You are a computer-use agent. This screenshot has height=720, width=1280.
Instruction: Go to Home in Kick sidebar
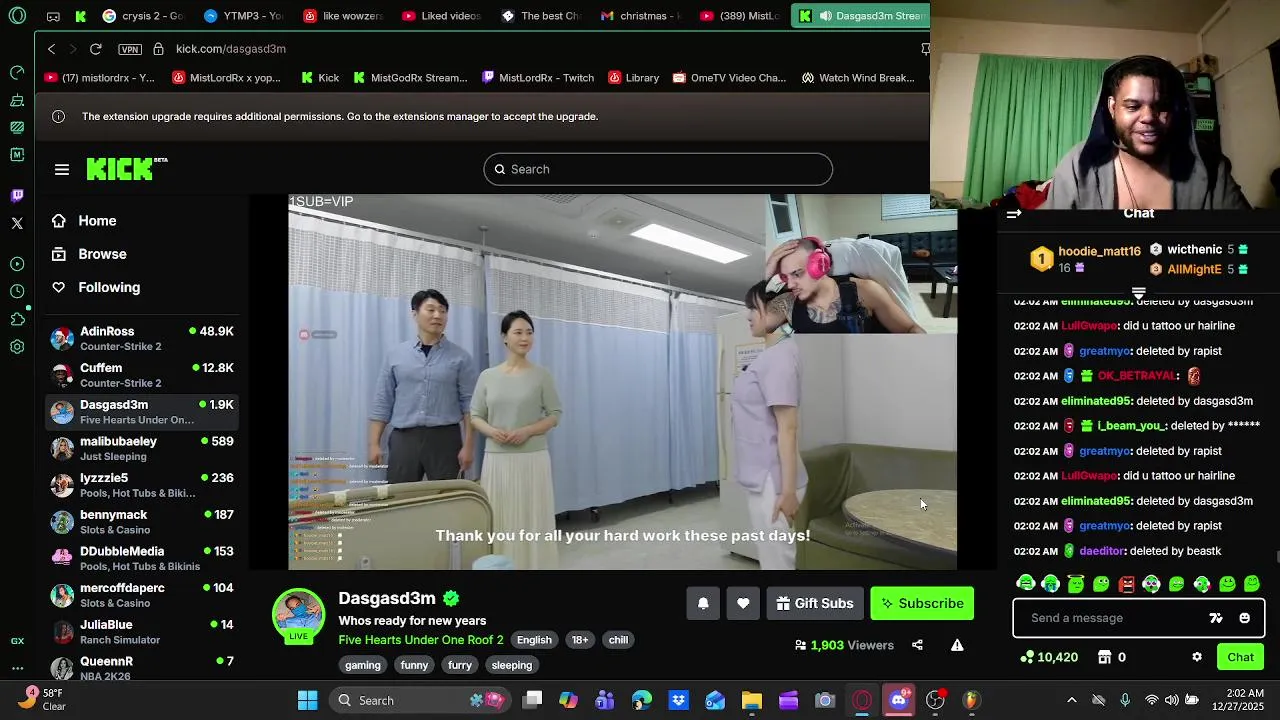97,221
